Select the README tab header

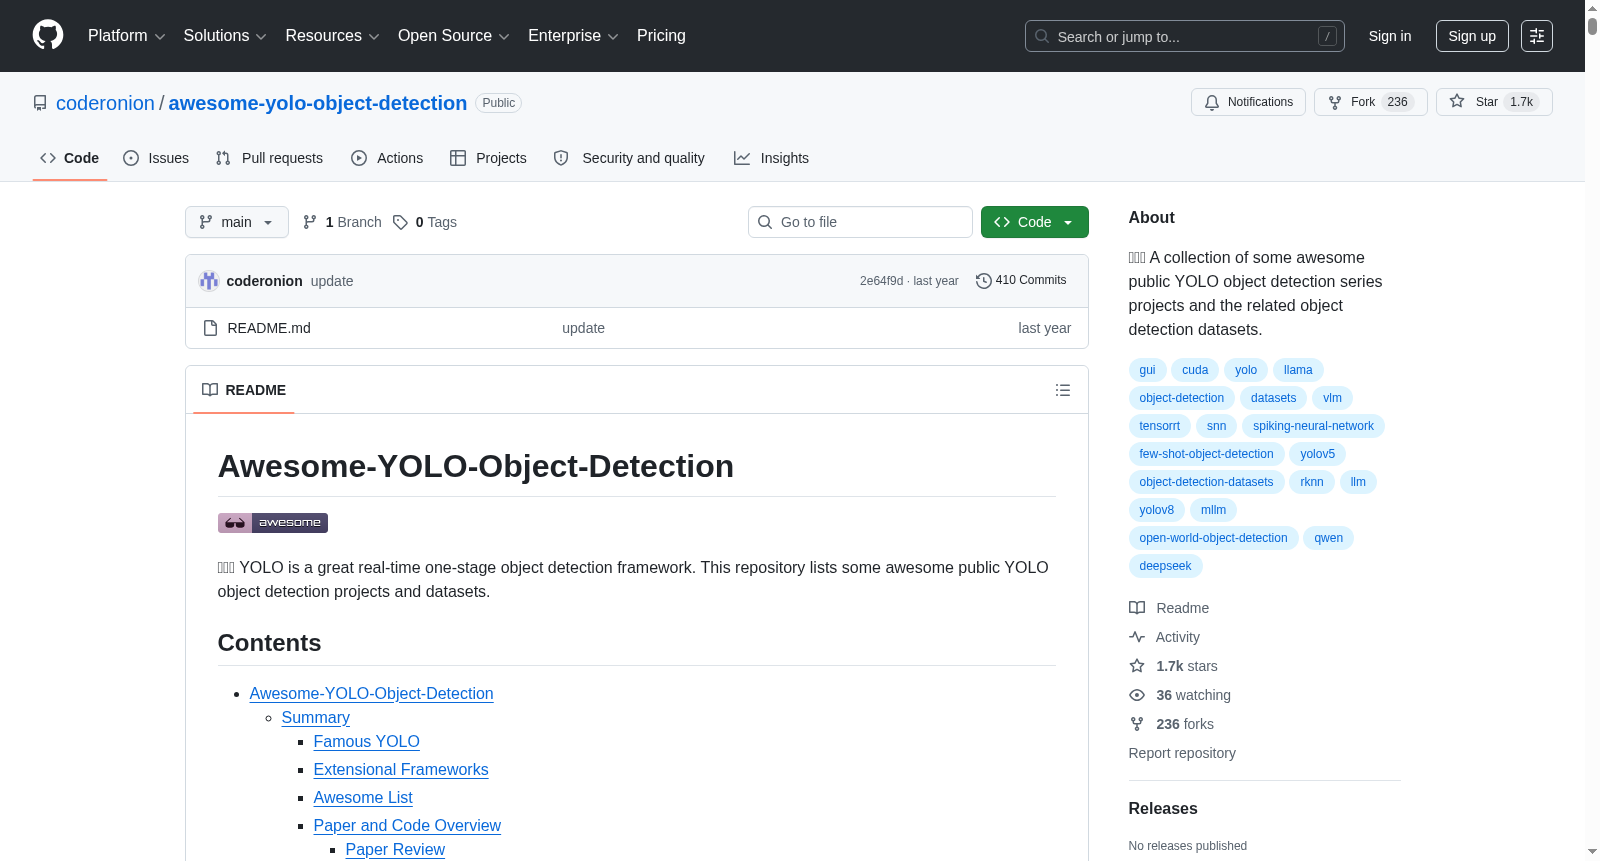click(x=244, y=390)
